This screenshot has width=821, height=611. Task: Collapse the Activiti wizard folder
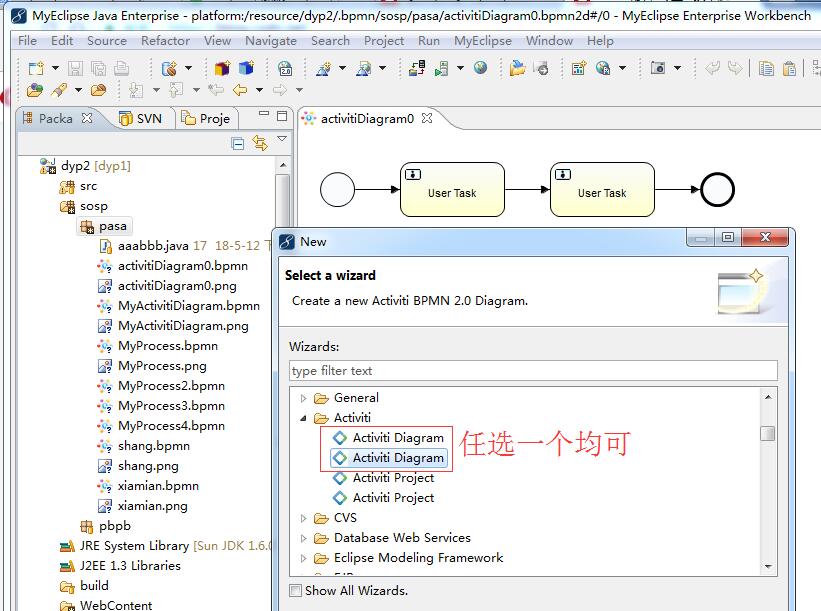(303, 418)
